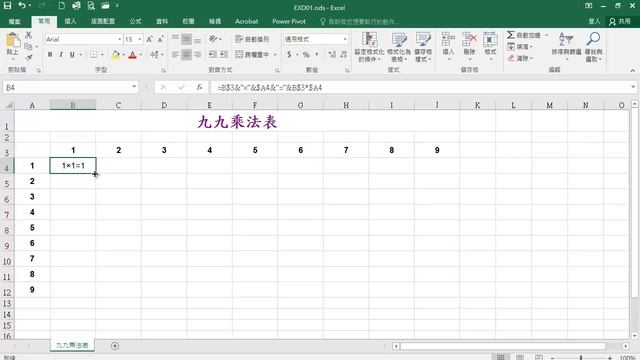
Task: Open Clear (清除) dropdown
Action: 520,58
